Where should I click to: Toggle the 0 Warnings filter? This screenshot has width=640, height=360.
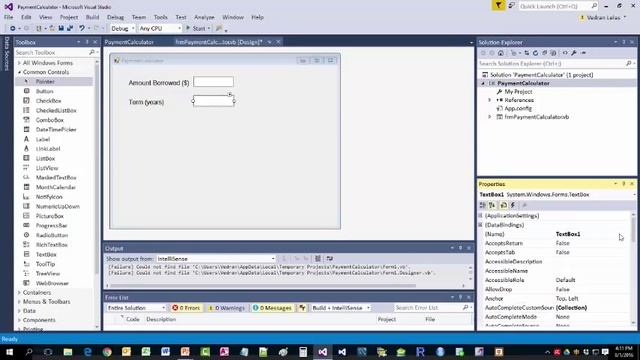click(x=227, y=308)
